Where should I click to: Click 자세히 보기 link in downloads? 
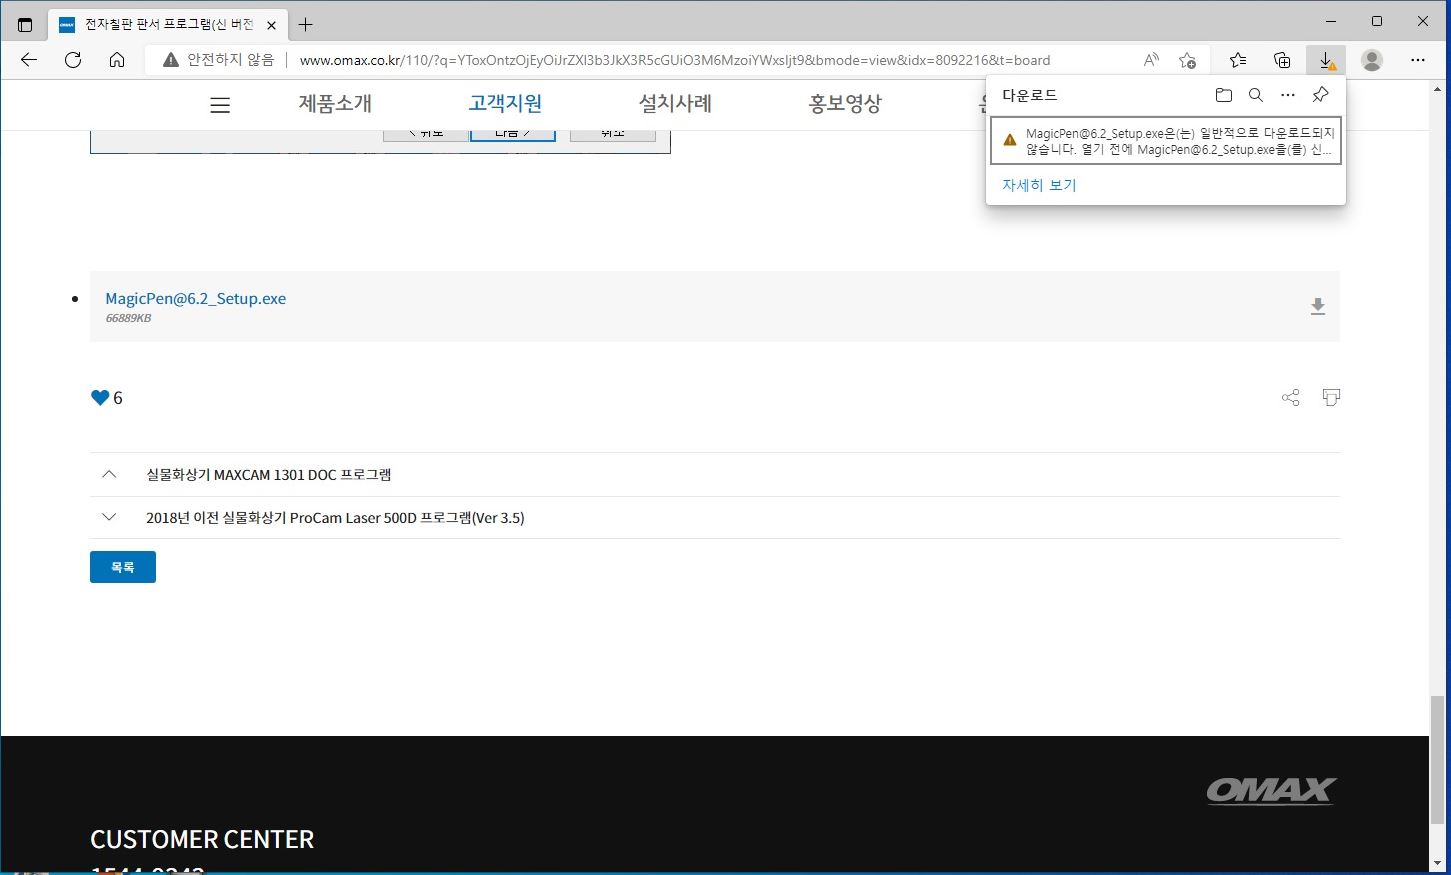coord(1039,185)
